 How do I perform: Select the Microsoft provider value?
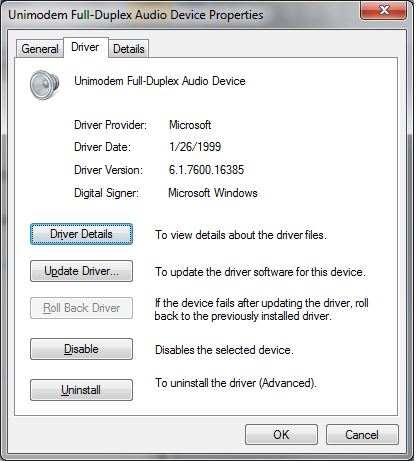click(x=190, y=125)
